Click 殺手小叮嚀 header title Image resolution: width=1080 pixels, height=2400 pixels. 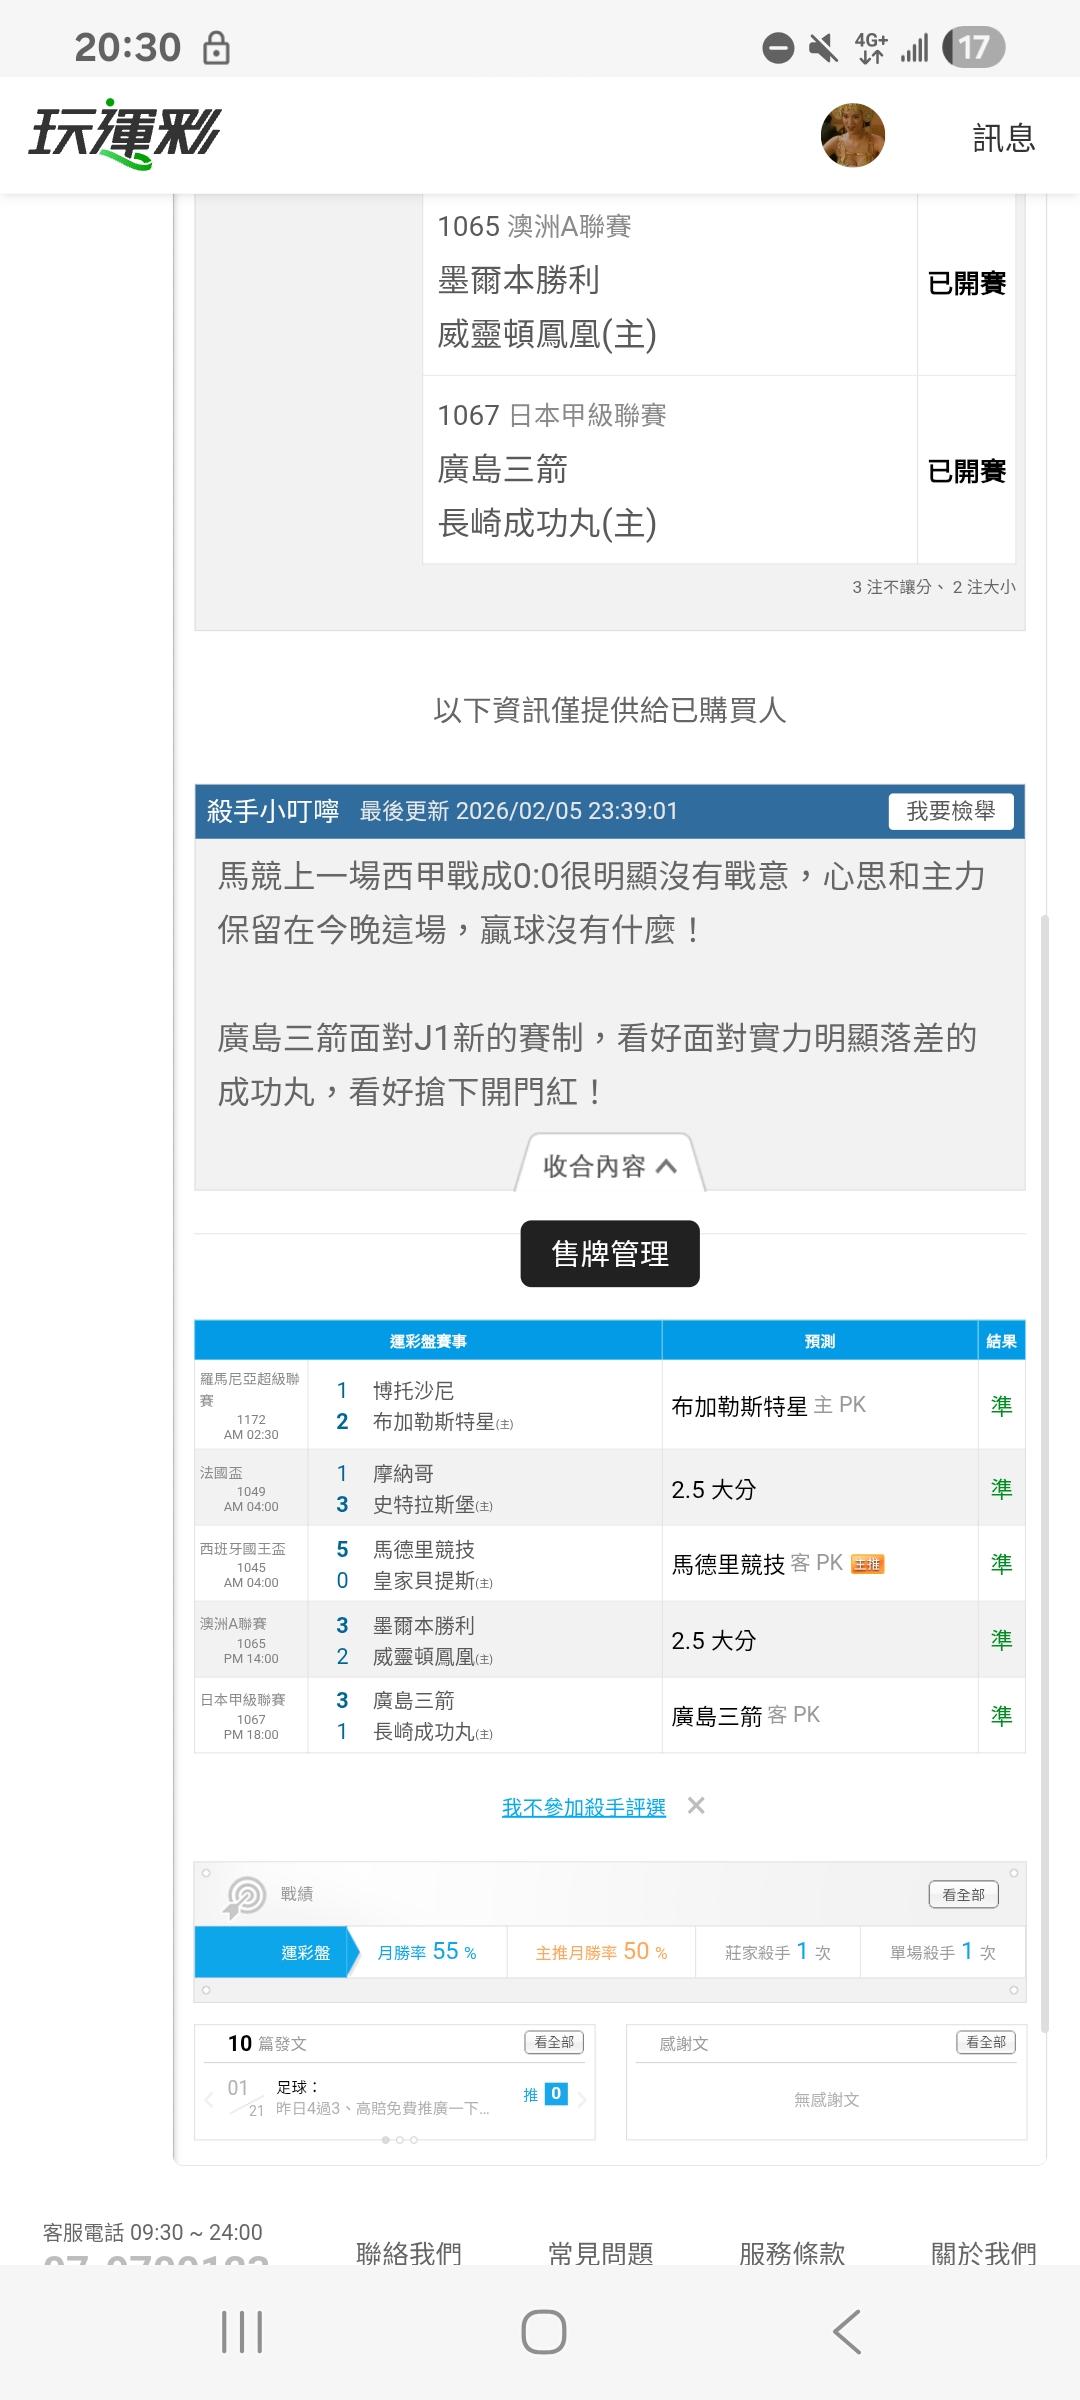coord(273,811)
